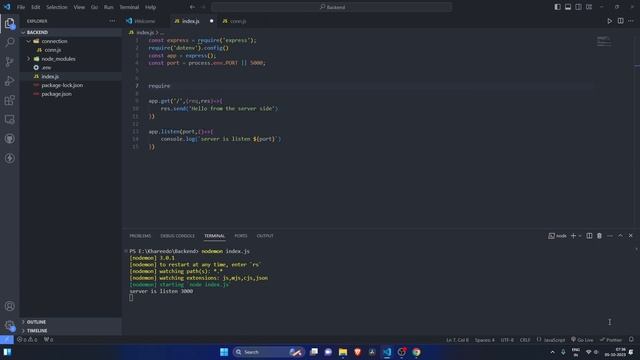Open the Selection menu
640x360 pixels.
(x=57, y=7)
